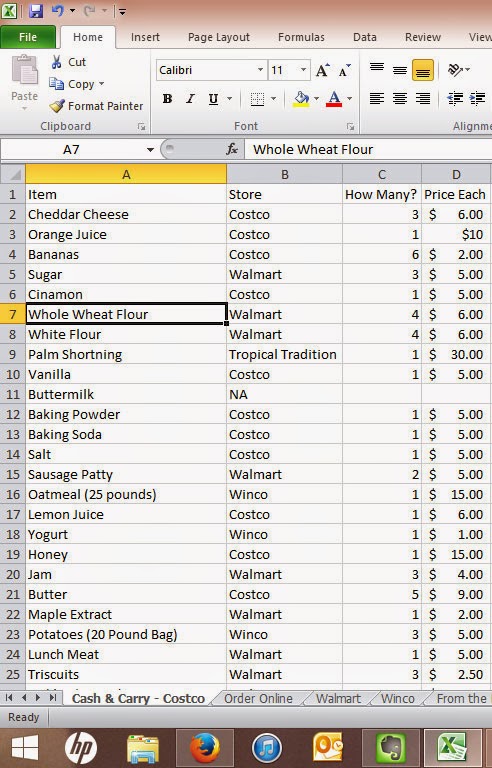Select the Format Painter brush
Image resolution: width=492 pixels, height=768 pixels.
tap(96, 106)
